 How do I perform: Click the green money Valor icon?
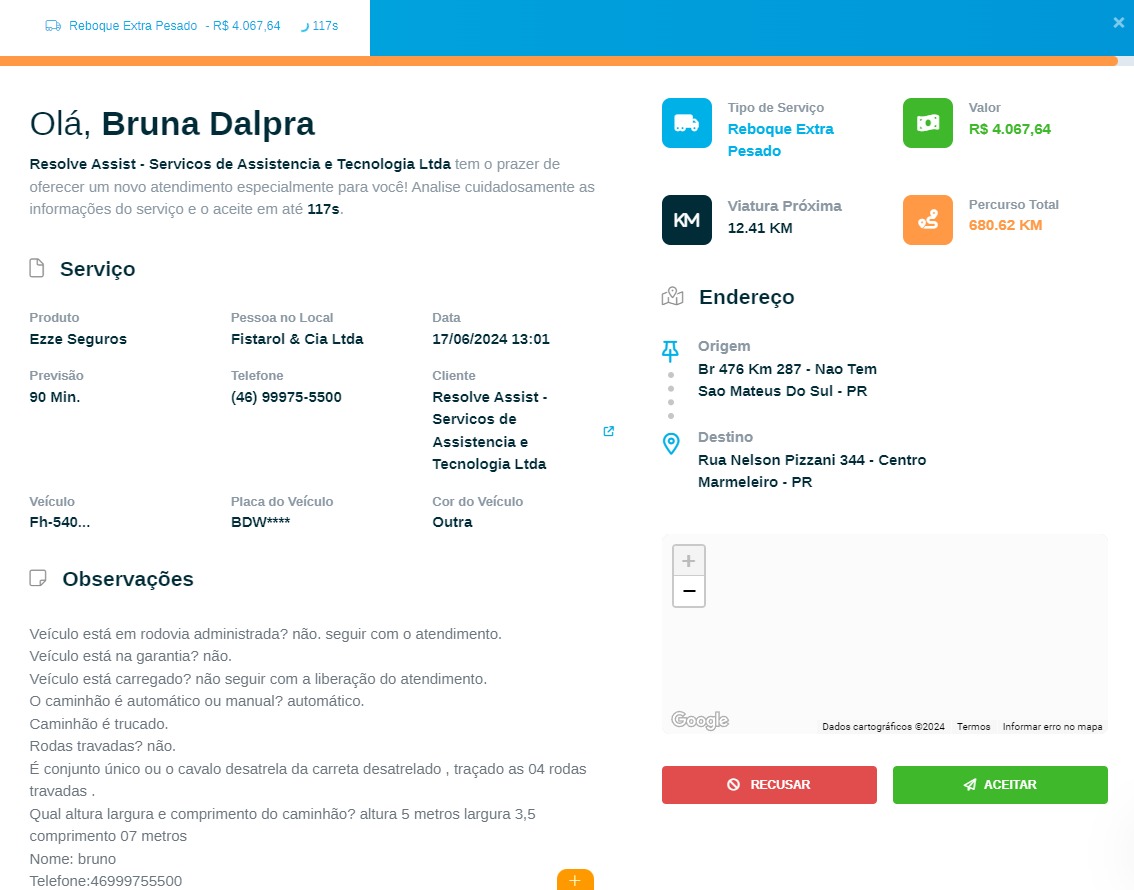[x=928, y=123]
